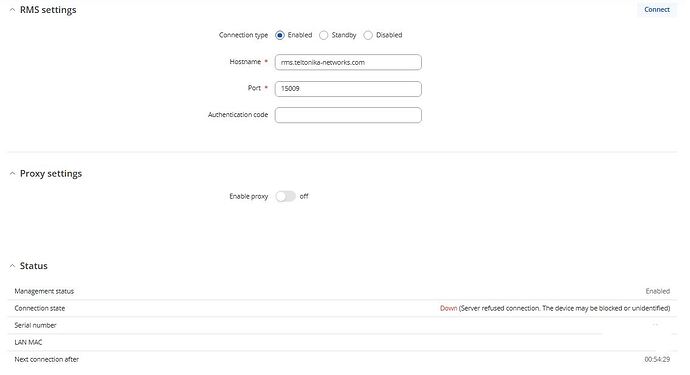Collapse the Status section chevron
The height and width of the screenshot is (375, 690).
(x=12, y=266)
